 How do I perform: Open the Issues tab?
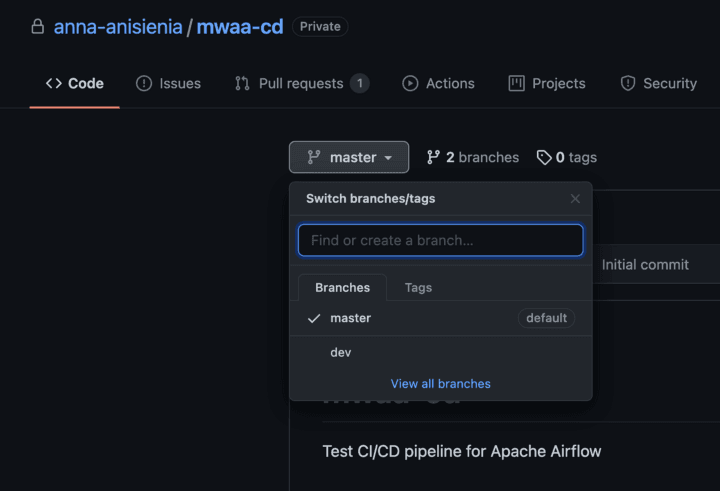click(x=169, y=84)
